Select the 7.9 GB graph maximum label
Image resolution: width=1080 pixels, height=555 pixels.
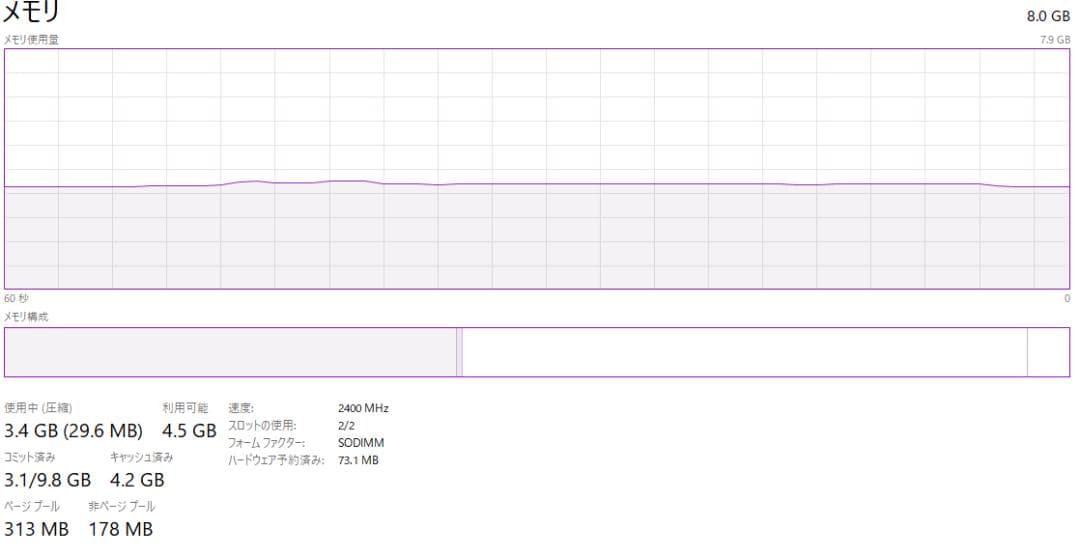pos(1055,39)
